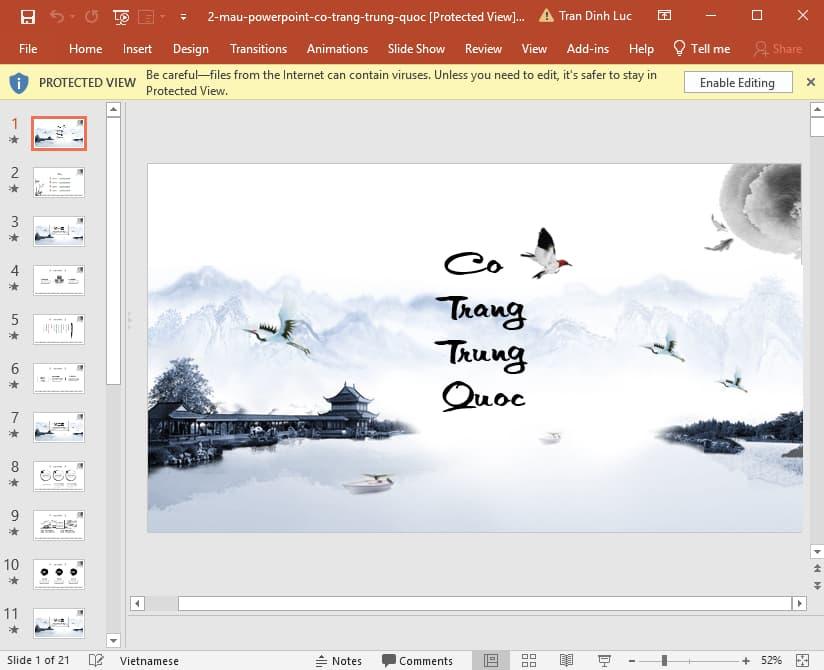Switch to Slide Sorter view icon
Image resolution: width=824 pixels, height=670 pixels.
click(x=528, y=660)
